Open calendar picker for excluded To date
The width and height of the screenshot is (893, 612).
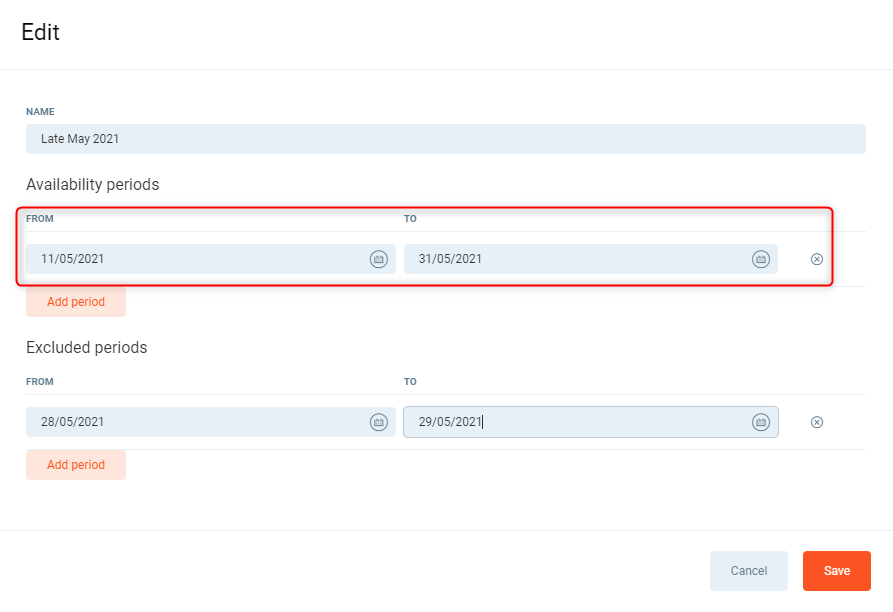click(x=760, y=422)
